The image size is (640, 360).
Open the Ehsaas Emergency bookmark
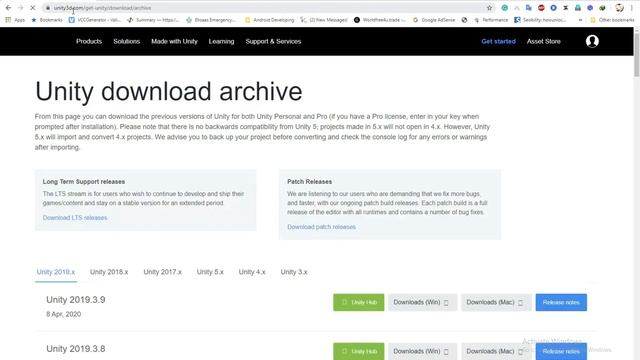pyautogui.click(x=211, y=20)
